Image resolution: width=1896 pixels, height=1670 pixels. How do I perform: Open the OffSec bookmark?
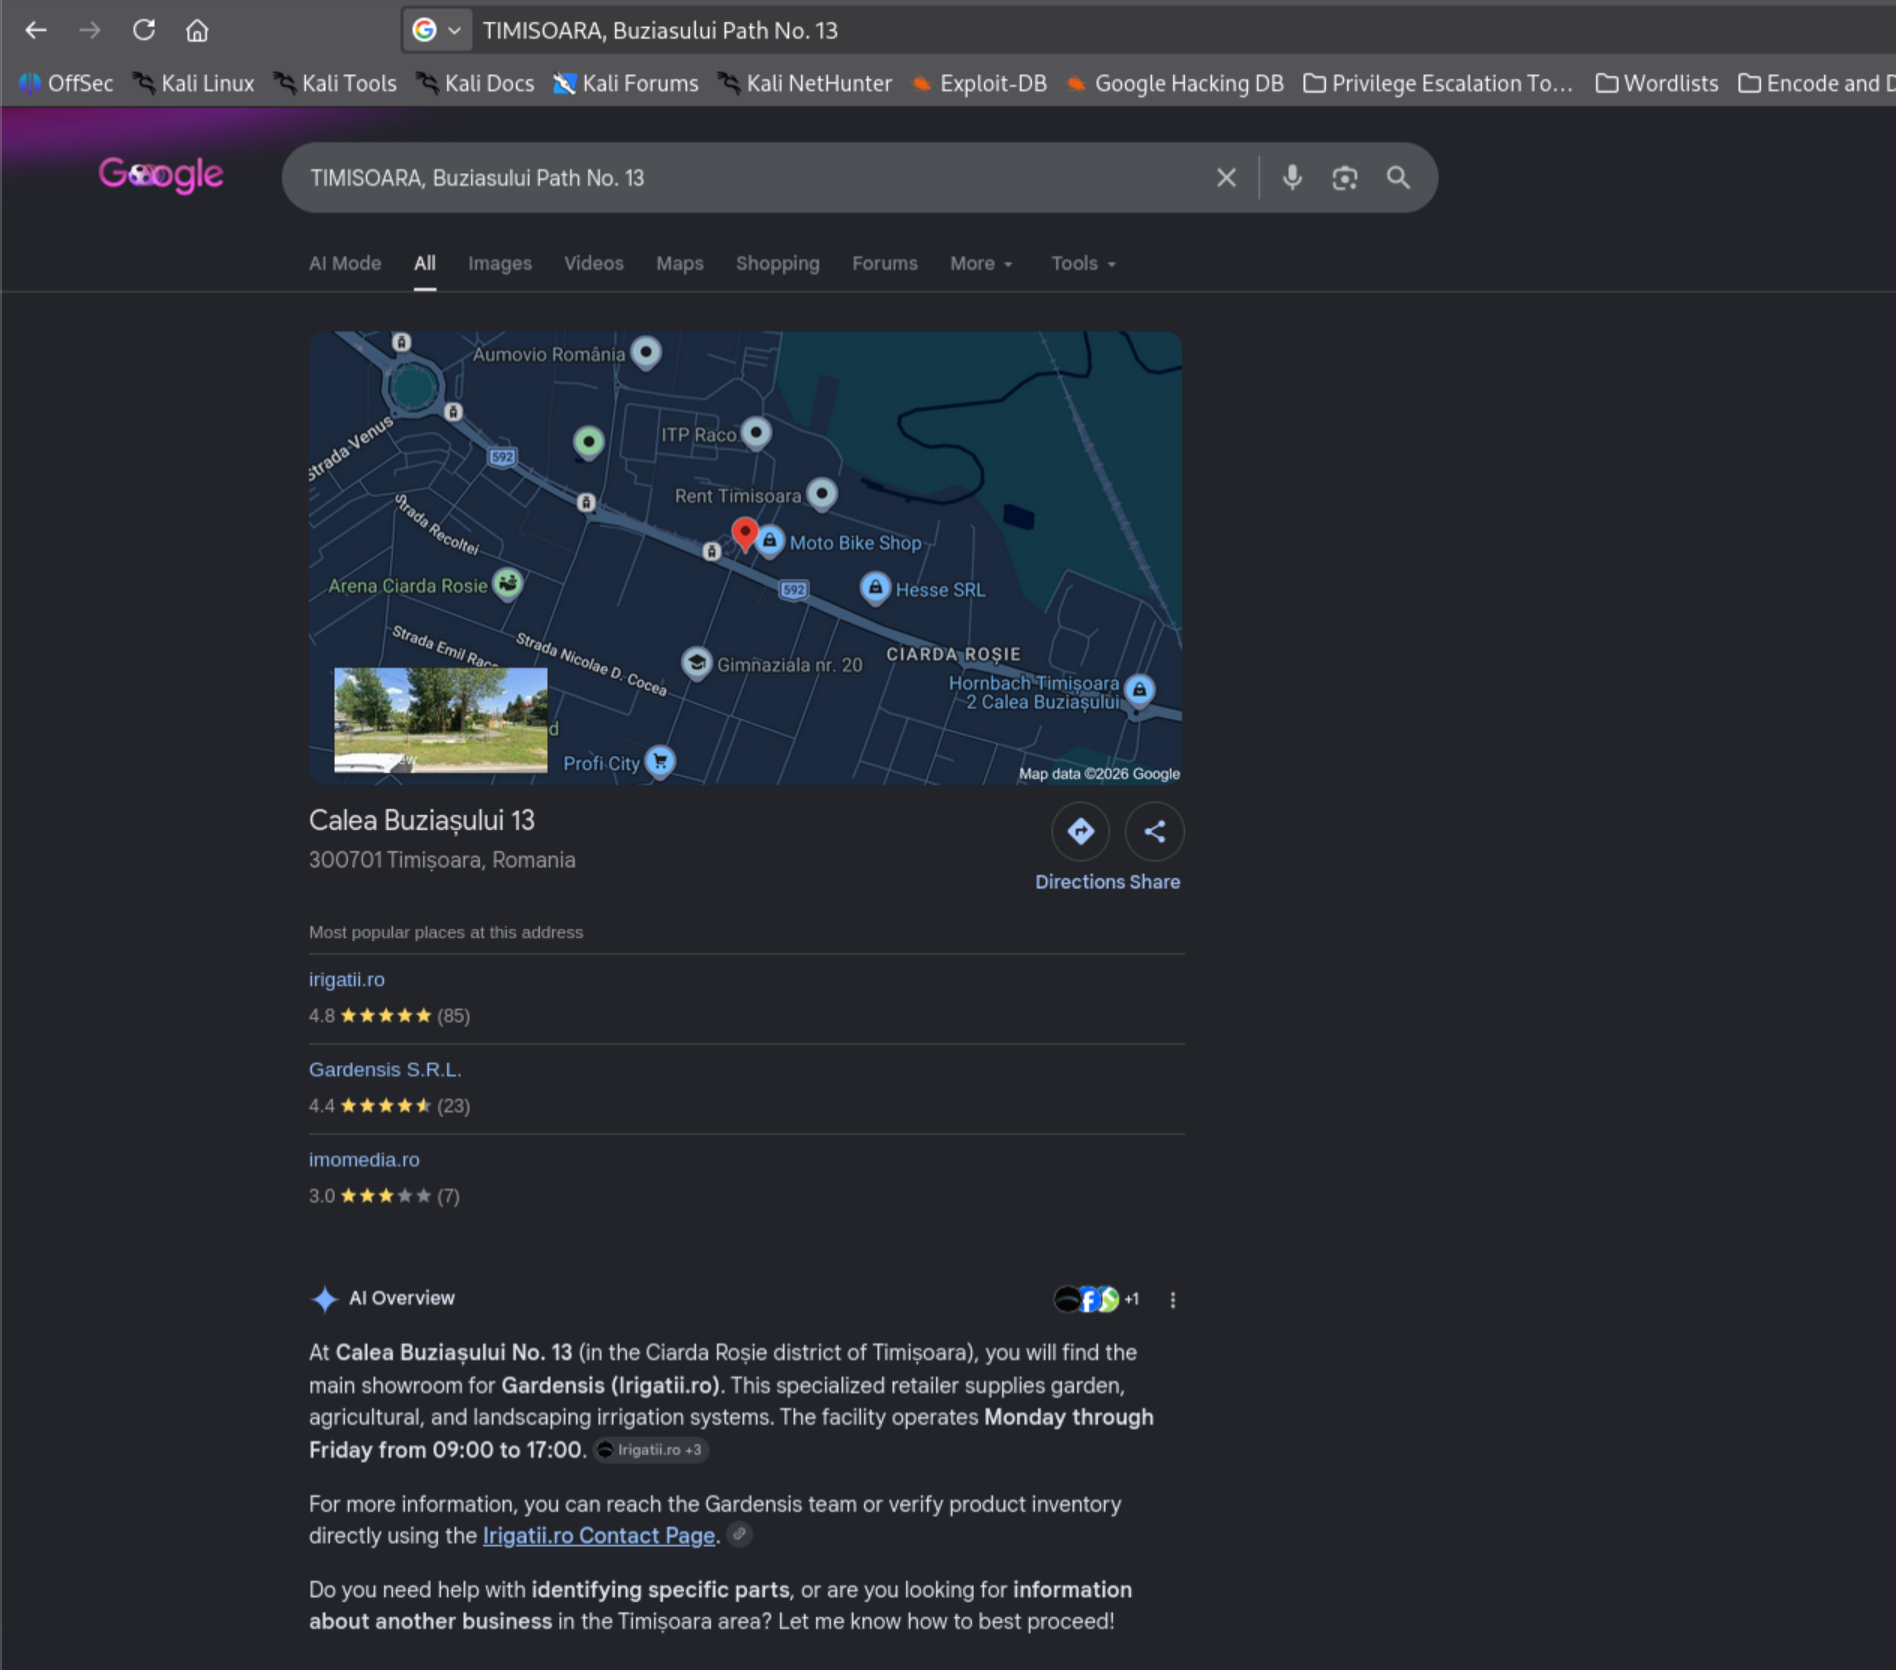point(66,83)
